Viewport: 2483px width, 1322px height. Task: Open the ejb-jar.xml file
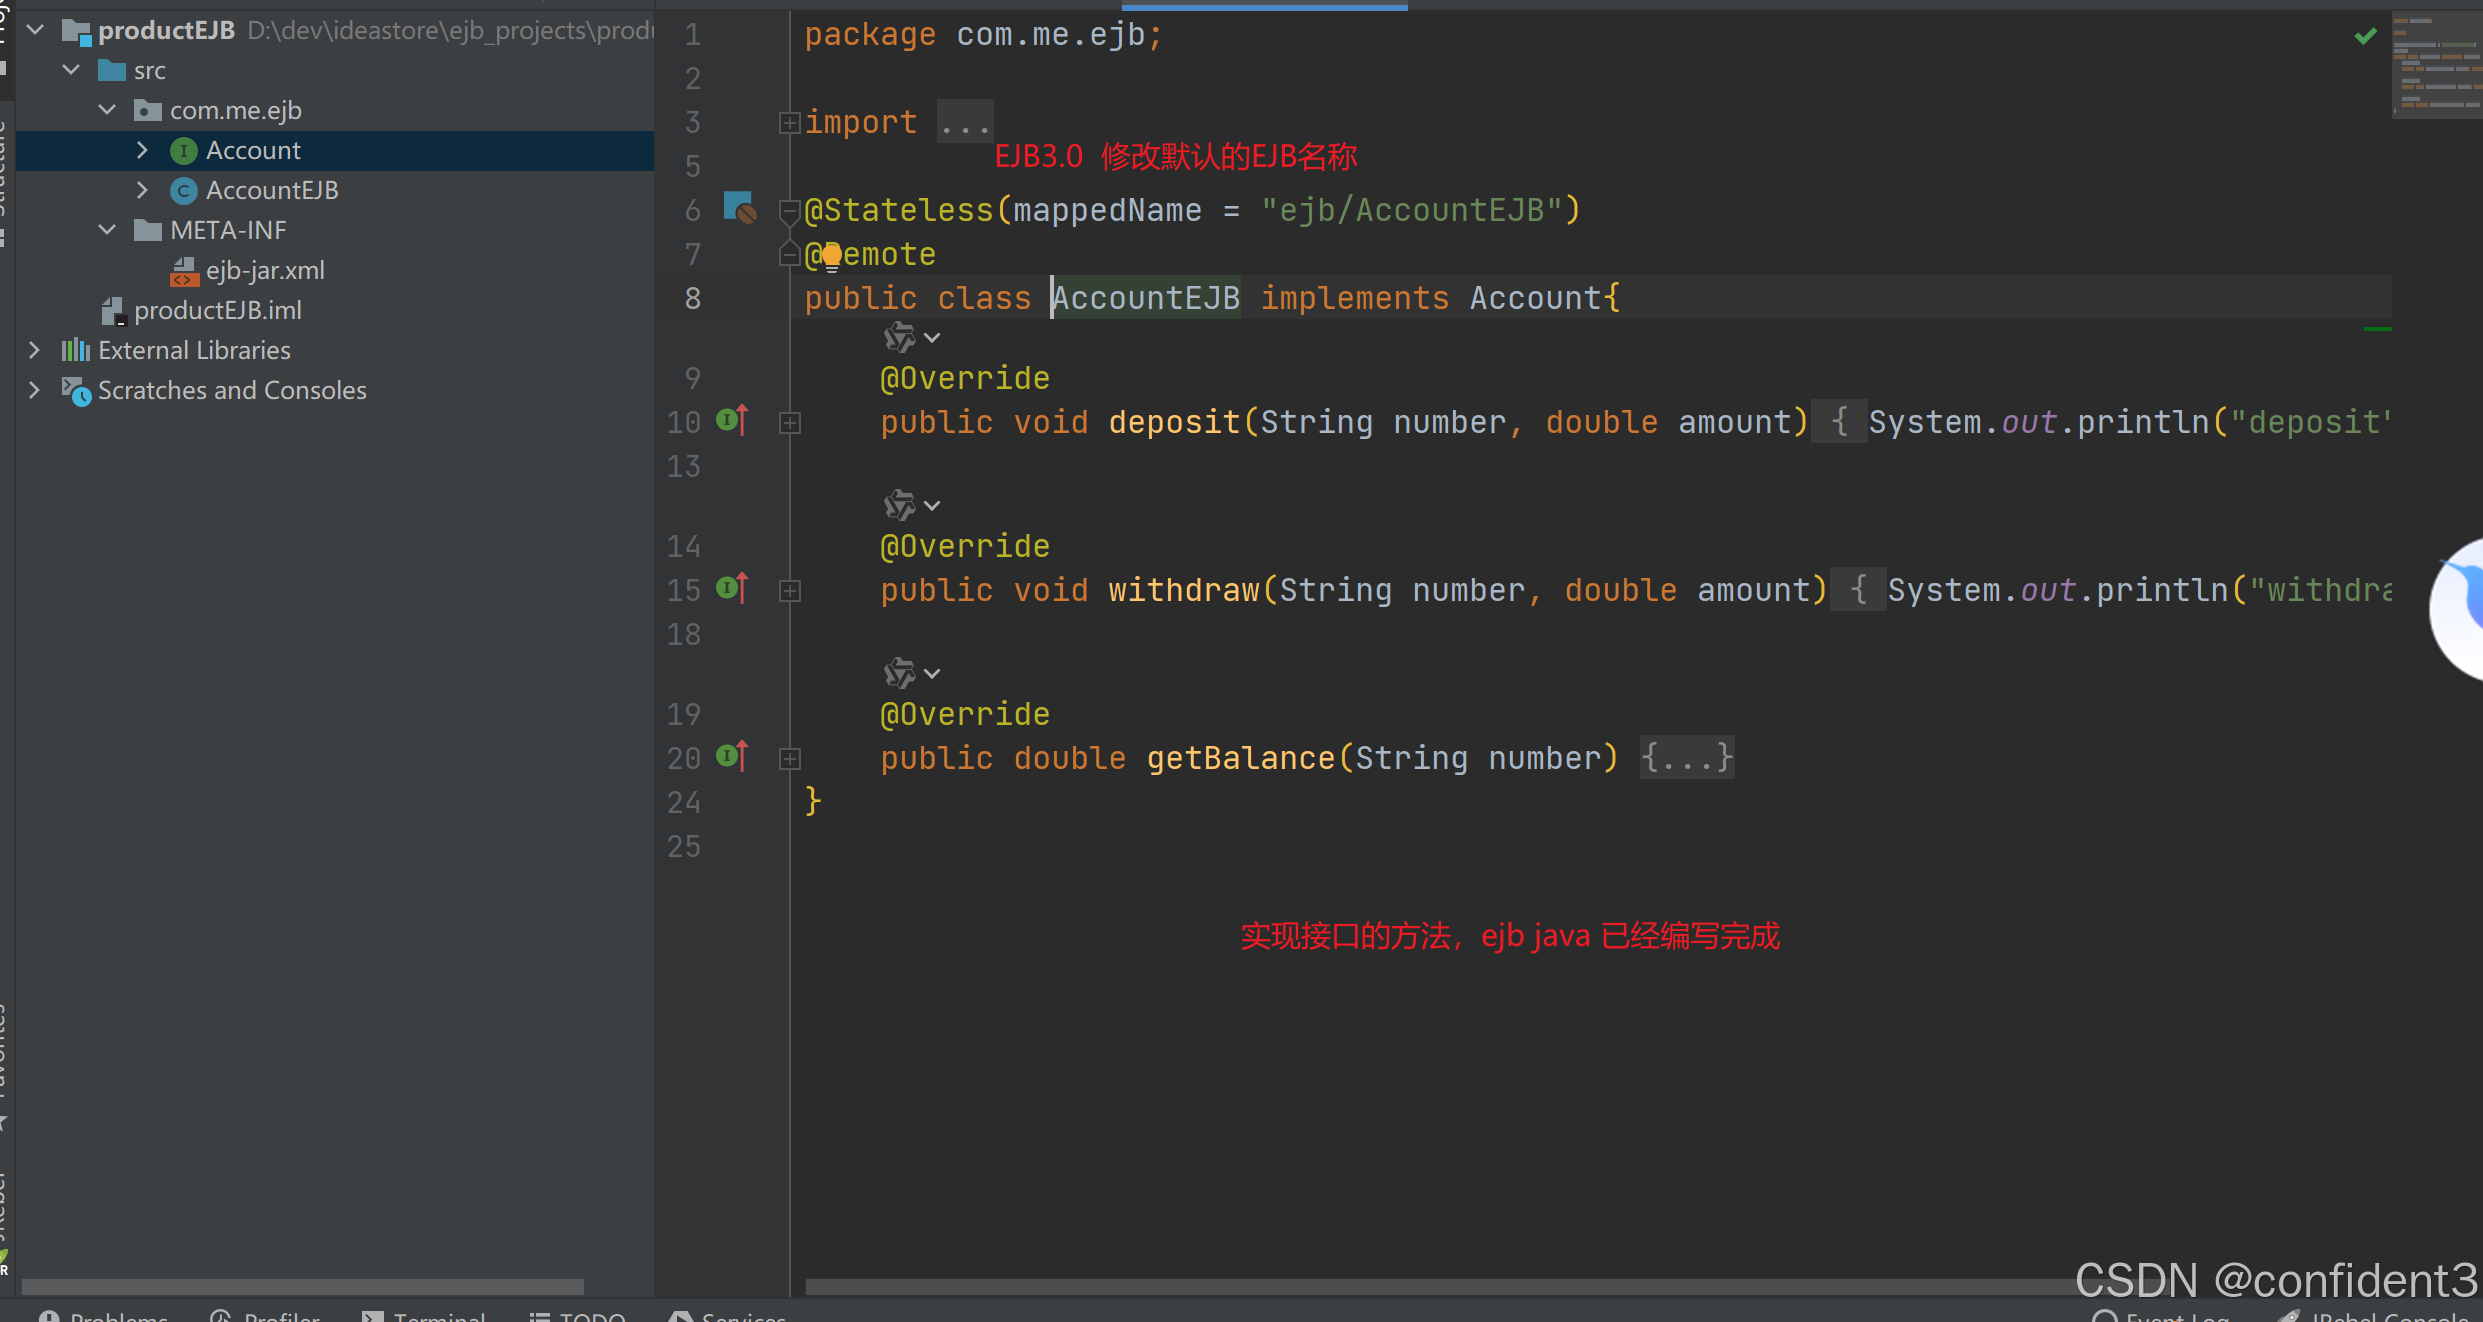[264, 270]
